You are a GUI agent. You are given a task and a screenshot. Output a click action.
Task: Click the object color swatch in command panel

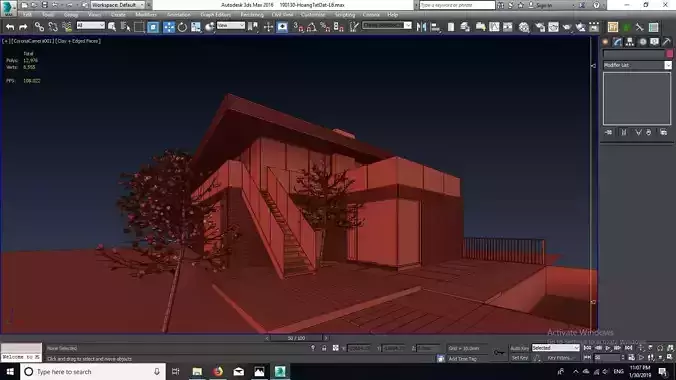[670, 53]
